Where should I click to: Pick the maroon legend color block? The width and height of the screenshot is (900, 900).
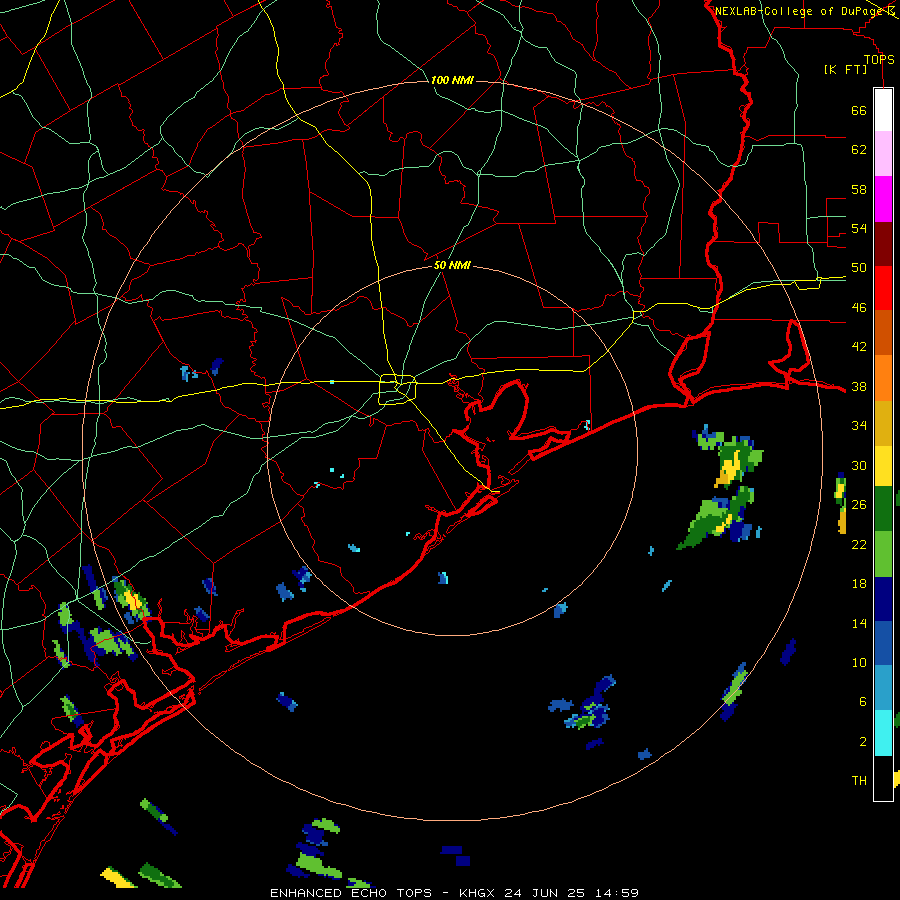(x=883, y=244)
